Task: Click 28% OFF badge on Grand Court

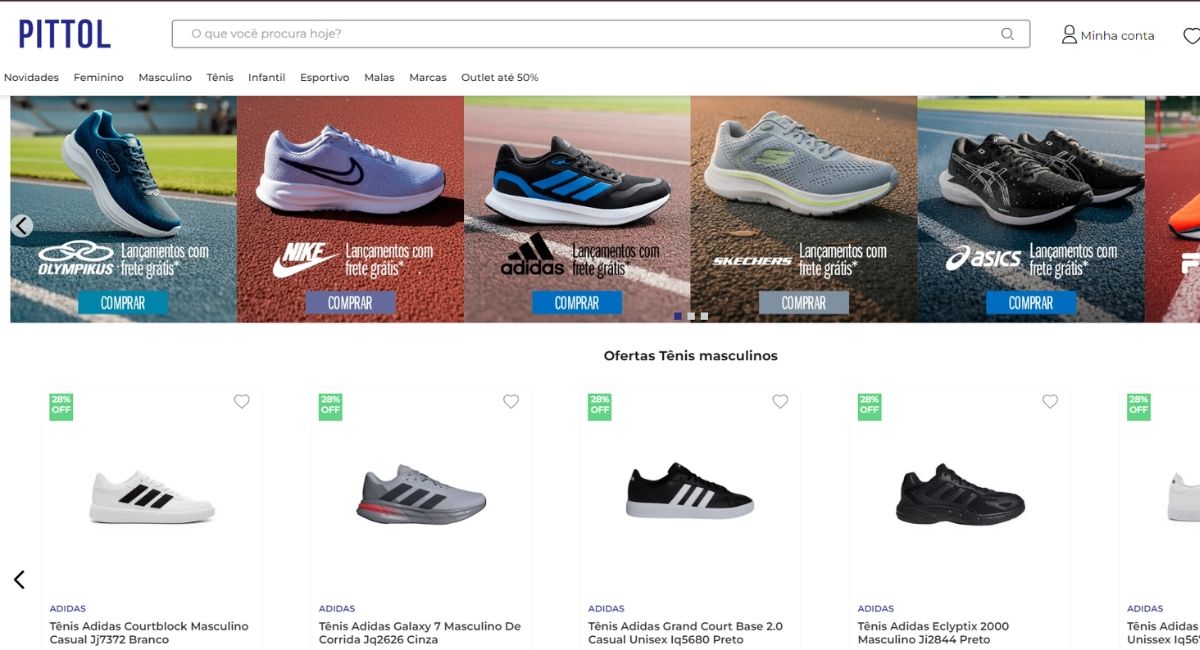Action: (x=600, y=405)
